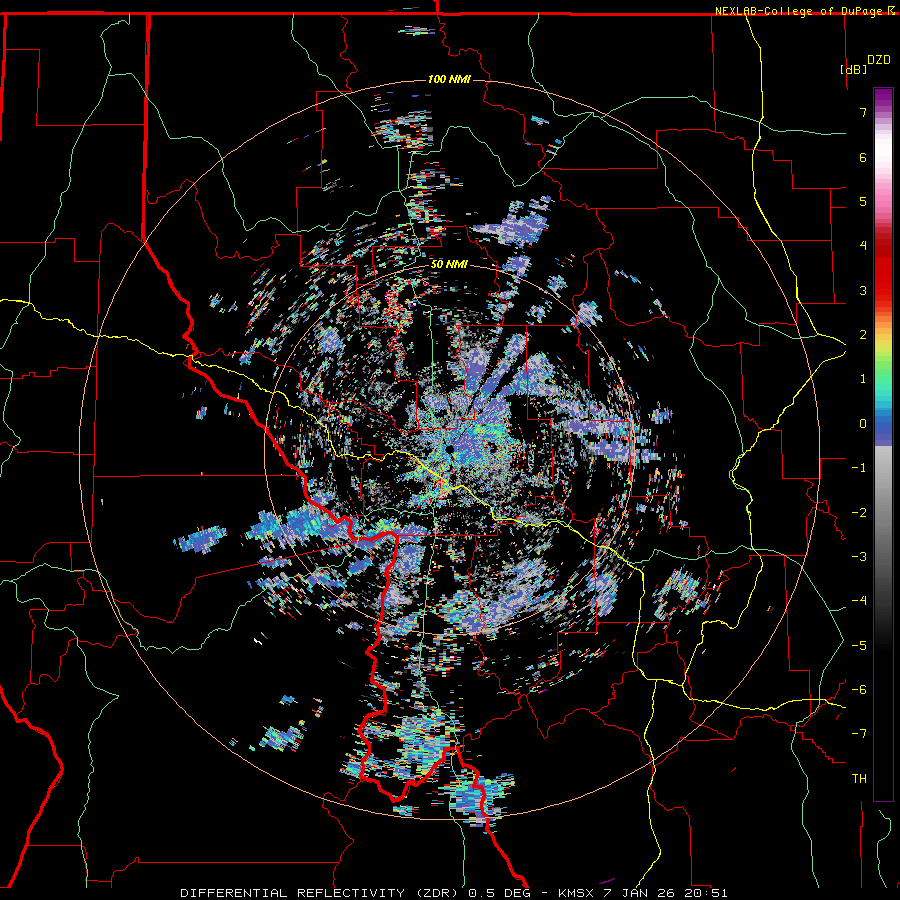Viewport: 900px width, 900px height.
Task: Click the 0 value on the color scale
Action: (863, 424)
